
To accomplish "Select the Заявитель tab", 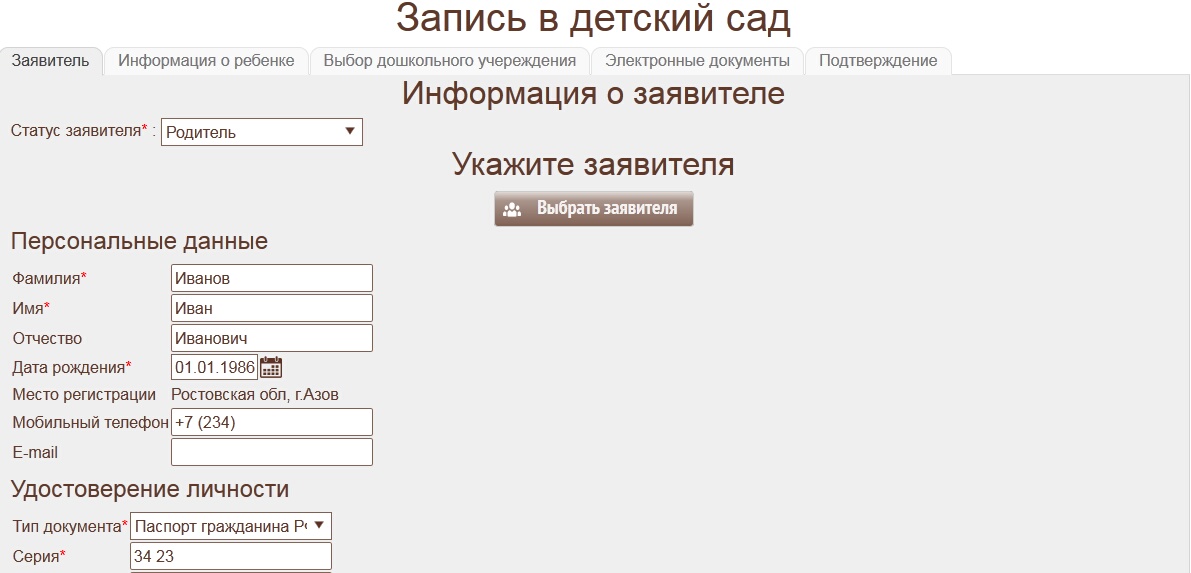I will click(50, 61).
